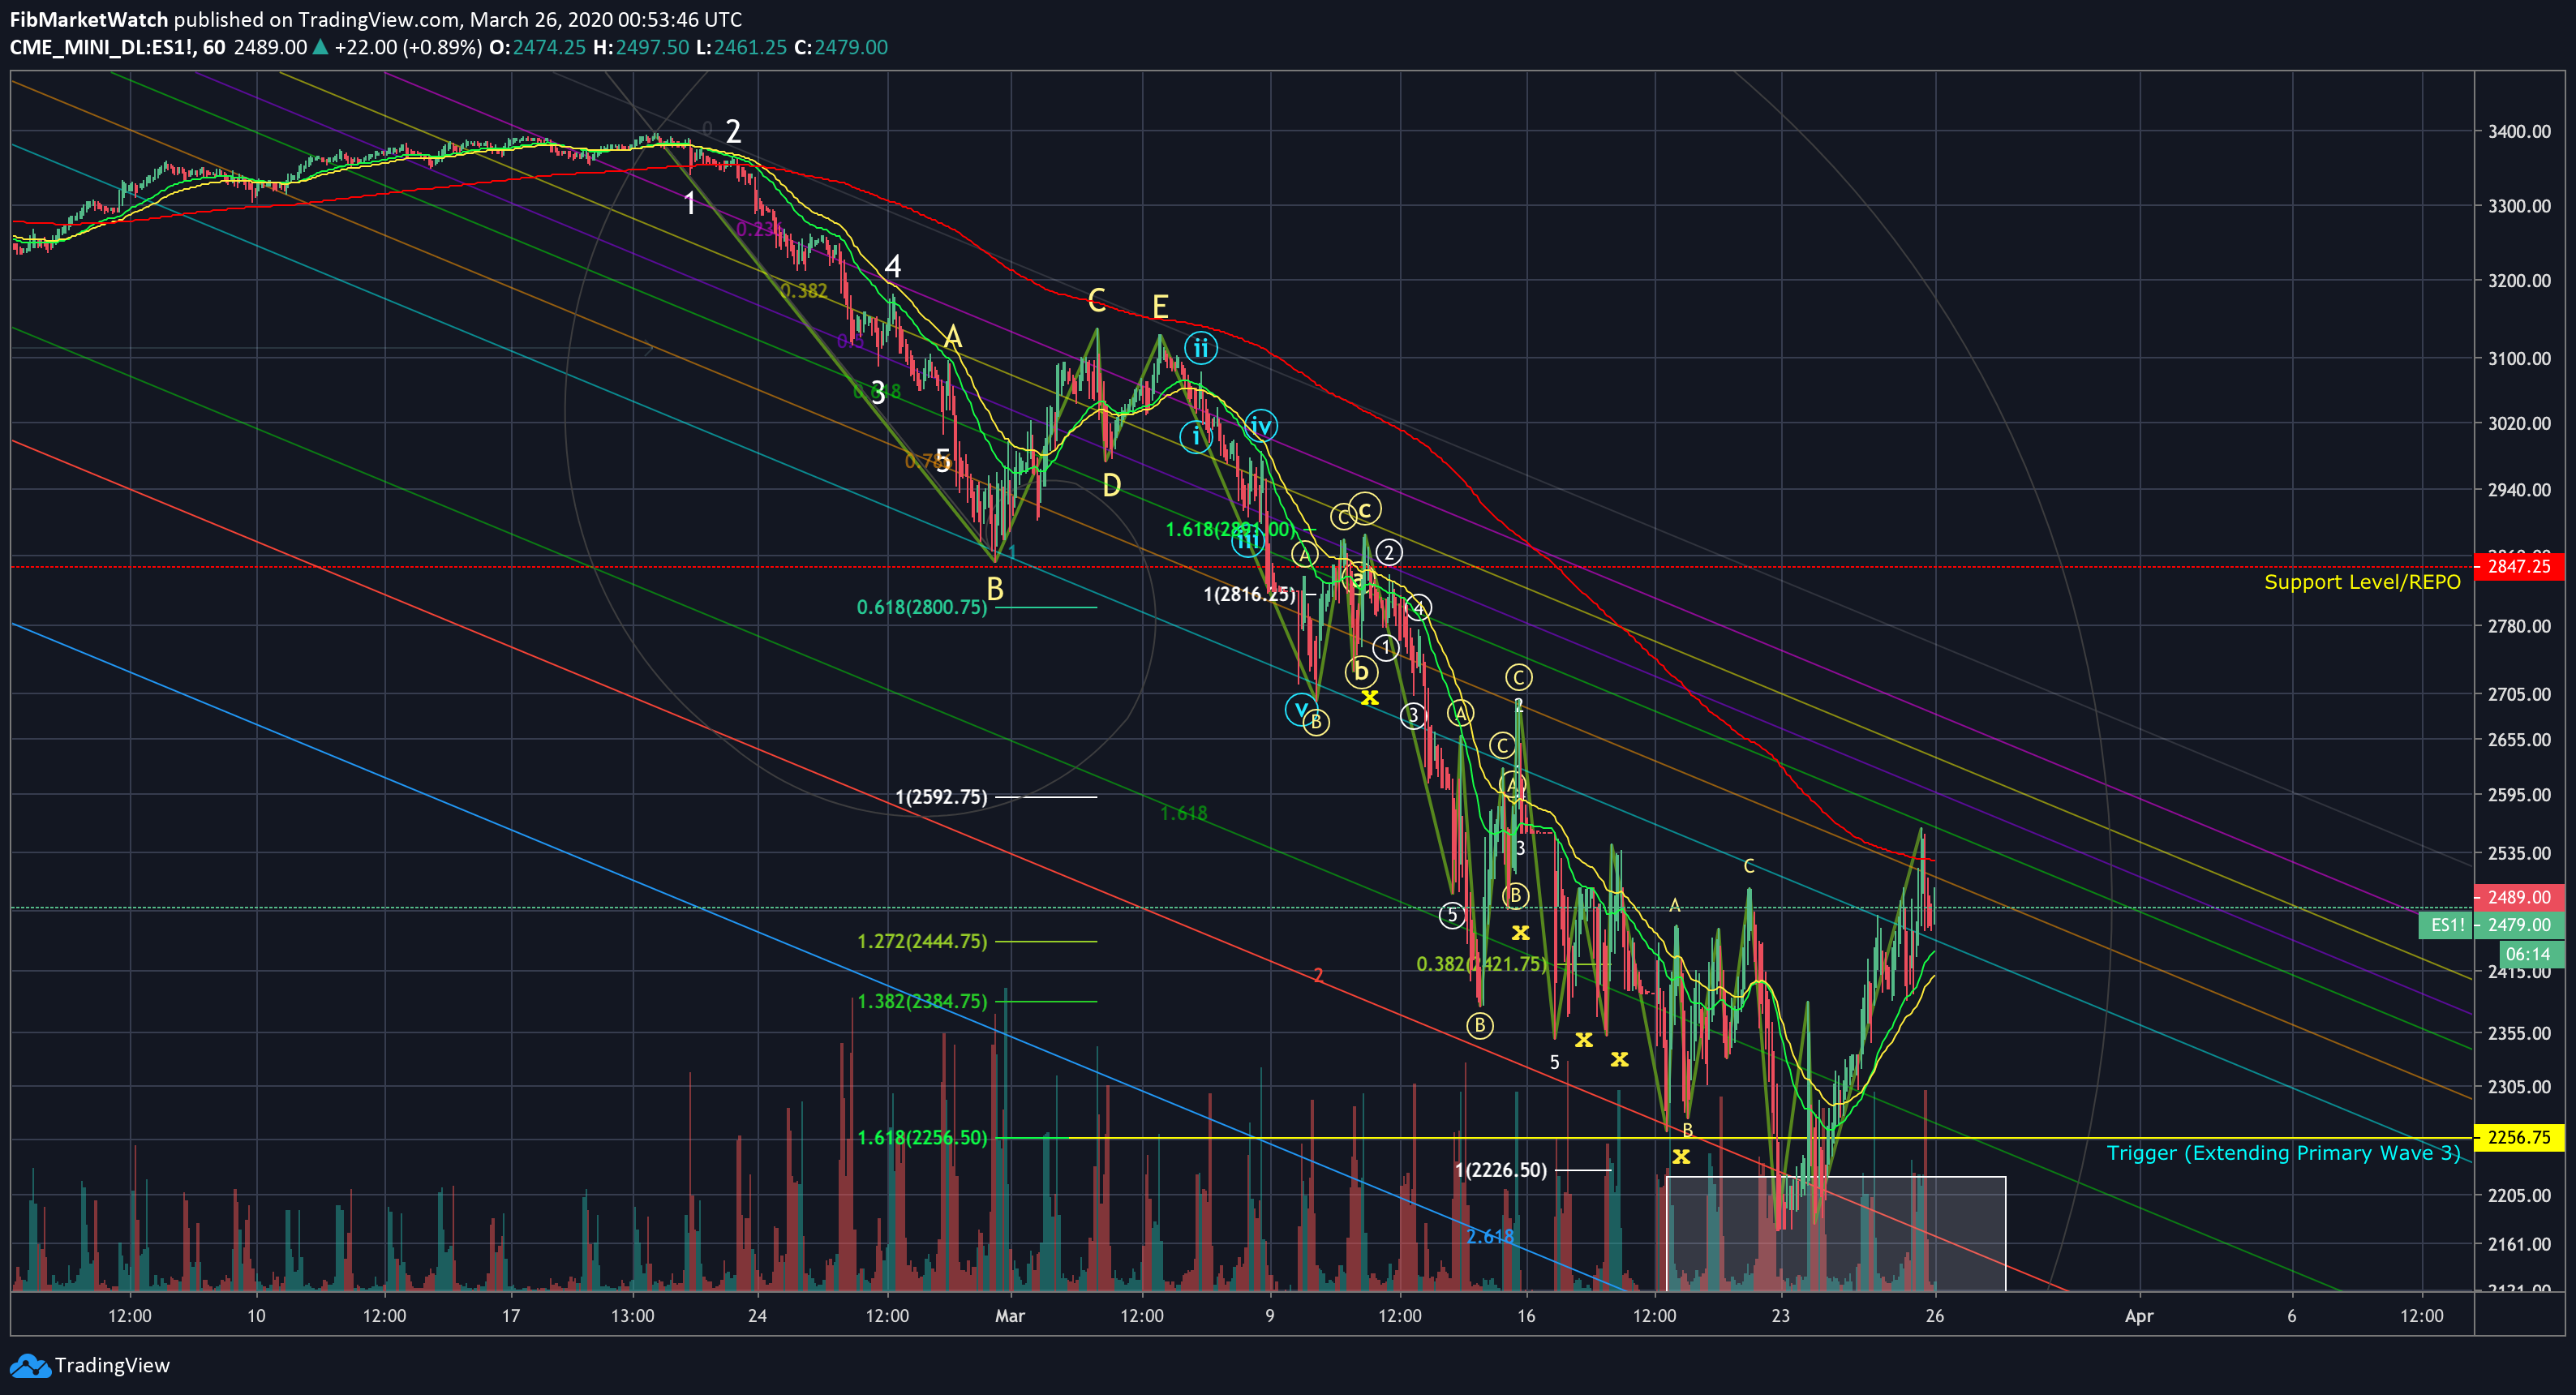The height and width of the screenshot is (1395, 2576).
Task: Click the green ES1! 2479.00 price tag
Action: tap(2491, 925)
